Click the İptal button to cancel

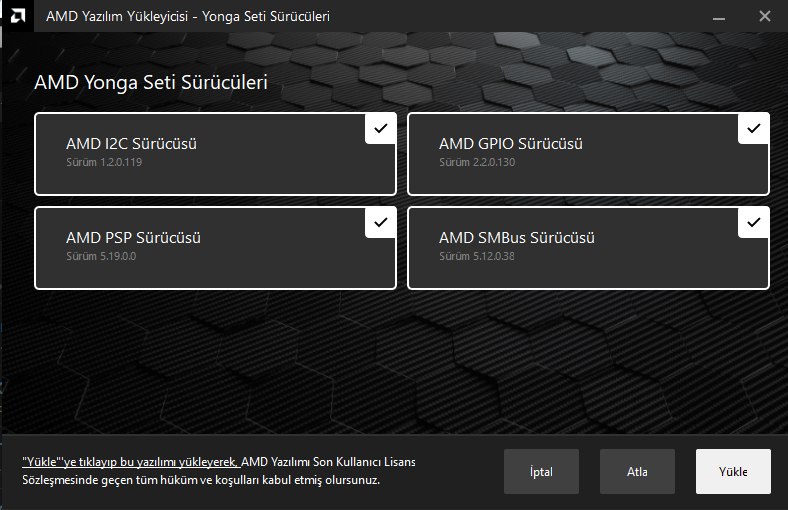click(x=541, y=471)
